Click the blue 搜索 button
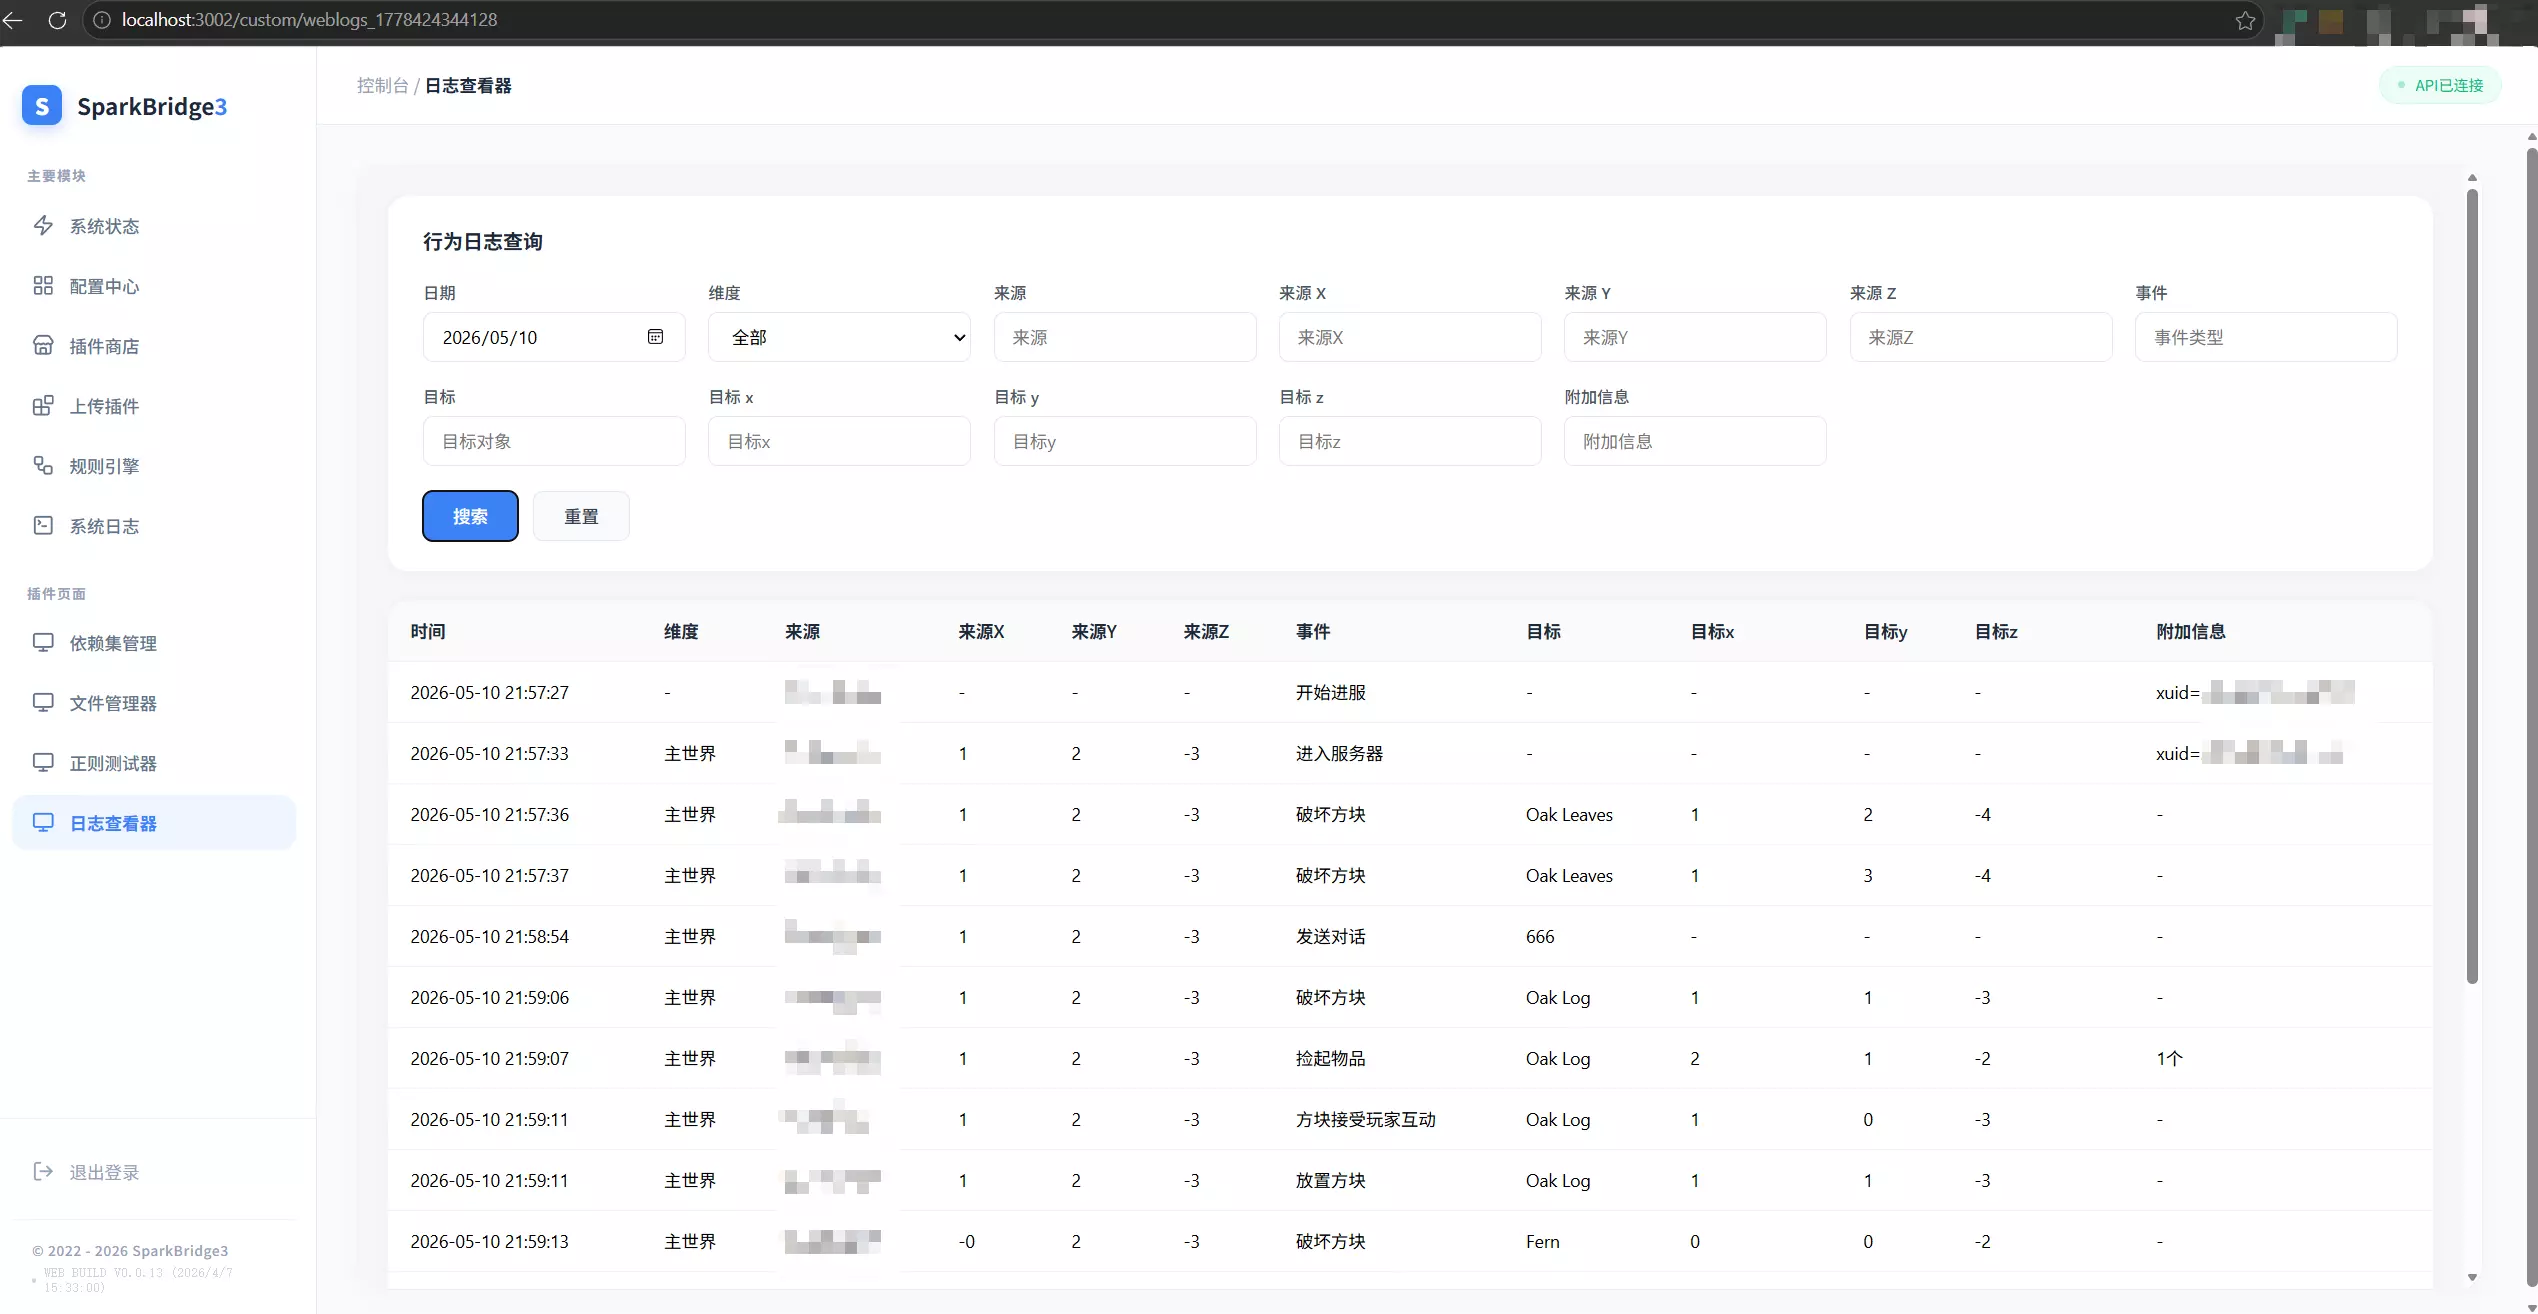 [x=470, y=516]
